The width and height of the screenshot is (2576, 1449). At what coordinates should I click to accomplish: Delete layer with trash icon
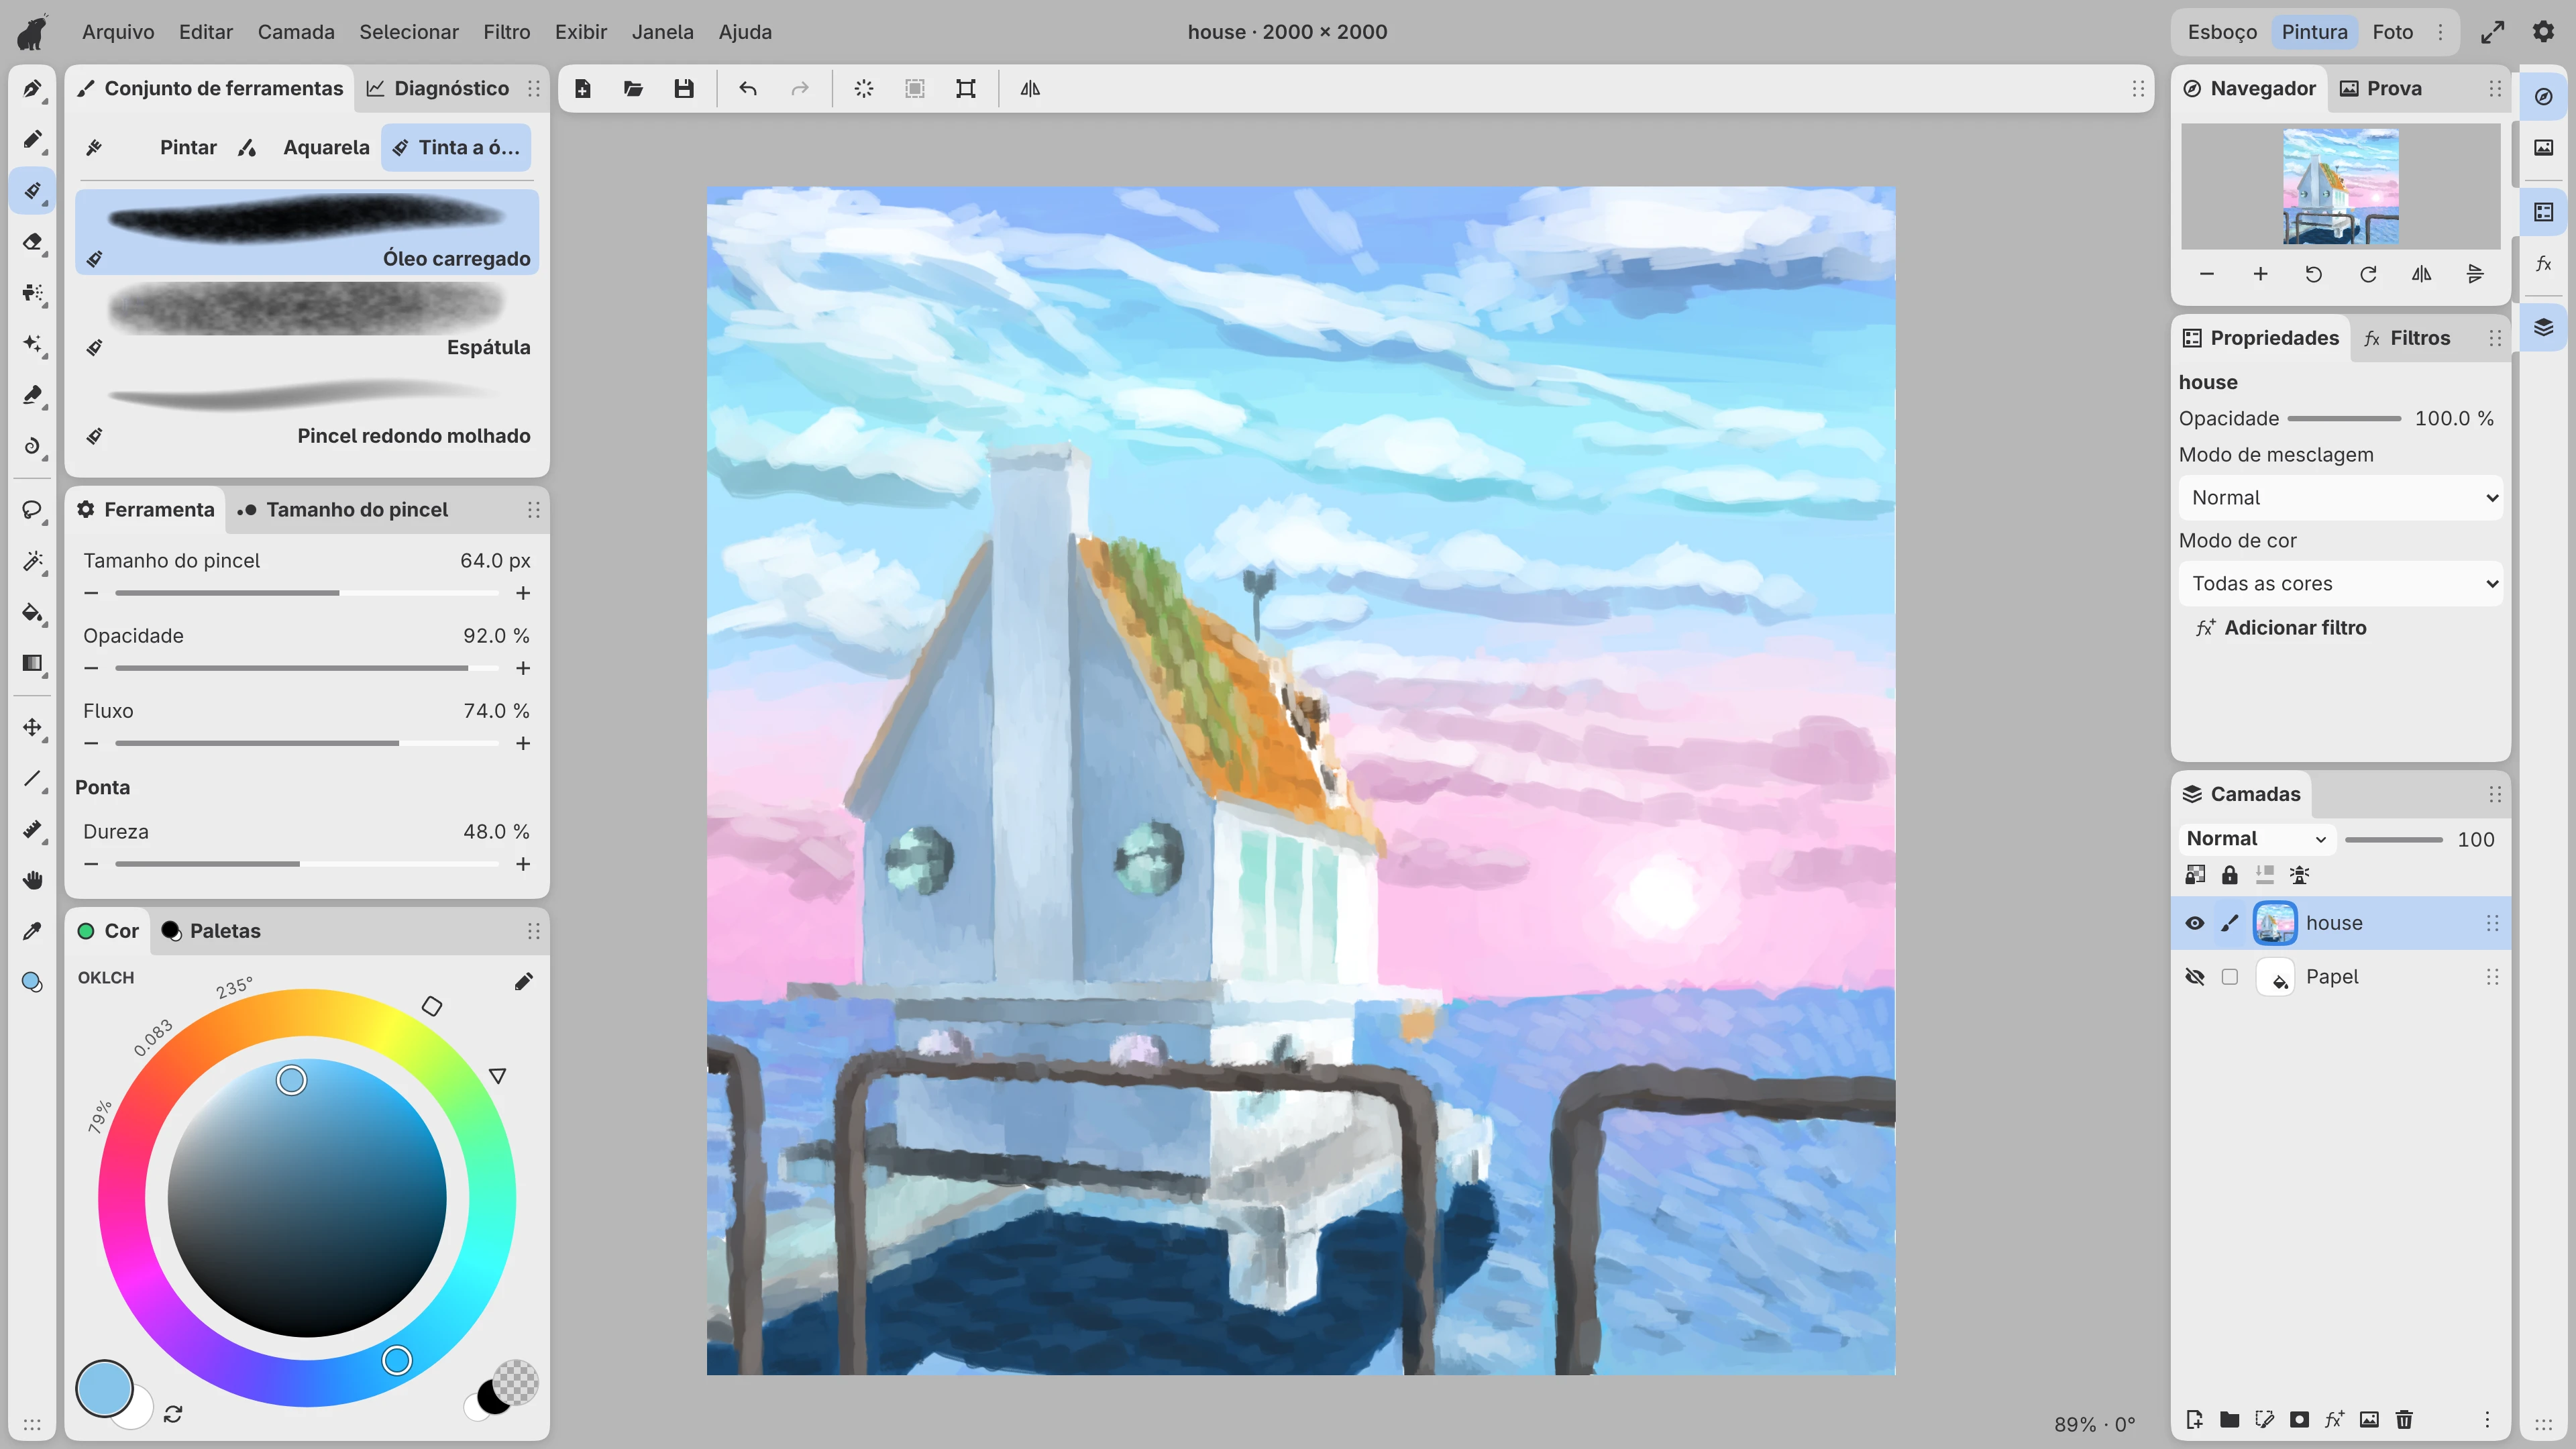pyautogui.click(x=2404, y=1419)
